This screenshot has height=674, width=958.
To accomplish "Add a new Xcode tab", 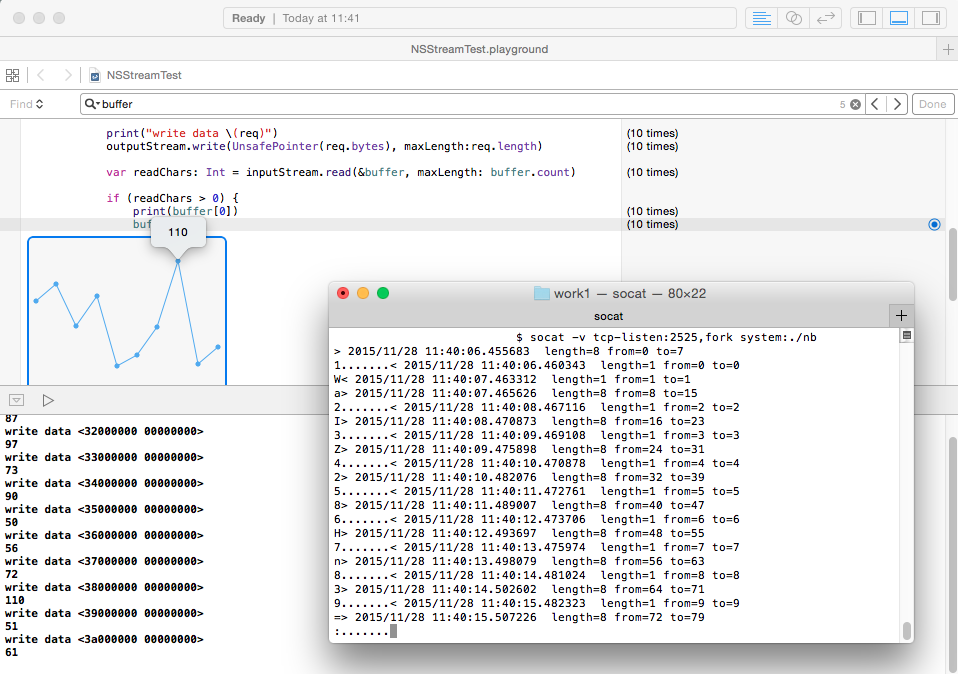I will pos(947,49).
